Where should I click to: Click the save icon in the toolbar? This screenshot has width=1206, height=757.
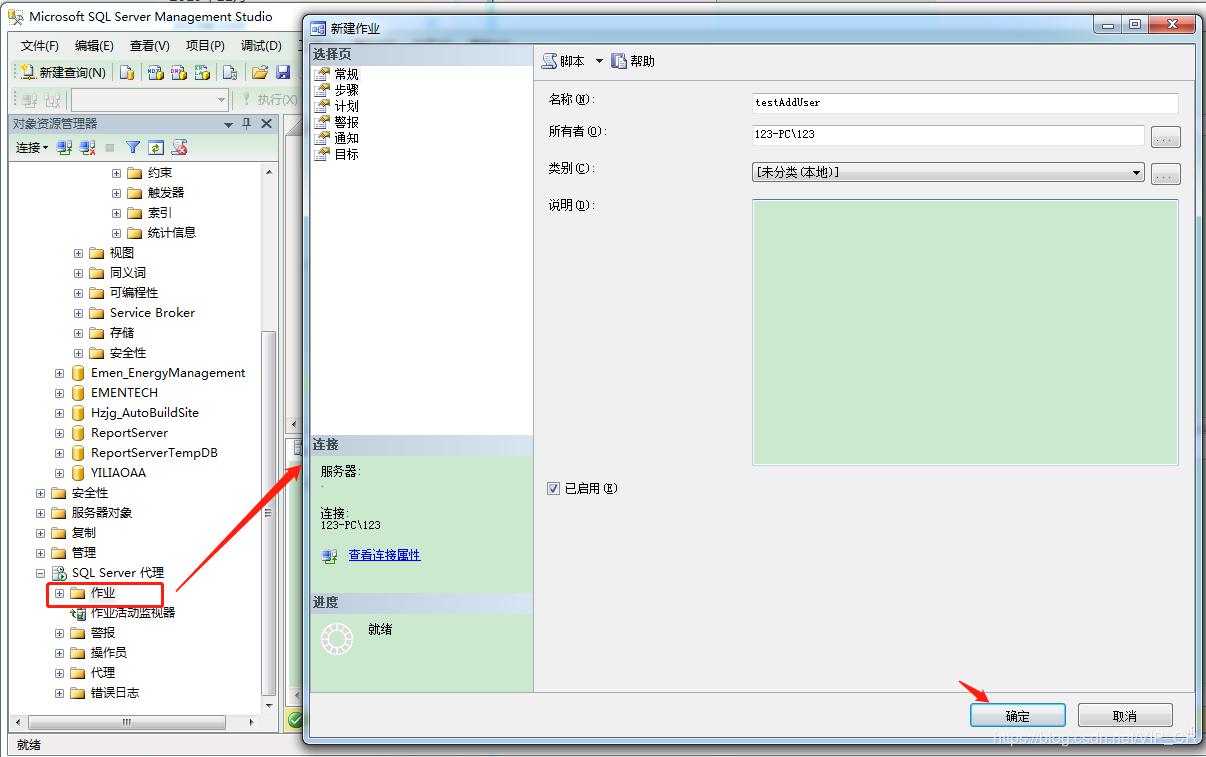point(284,72)
